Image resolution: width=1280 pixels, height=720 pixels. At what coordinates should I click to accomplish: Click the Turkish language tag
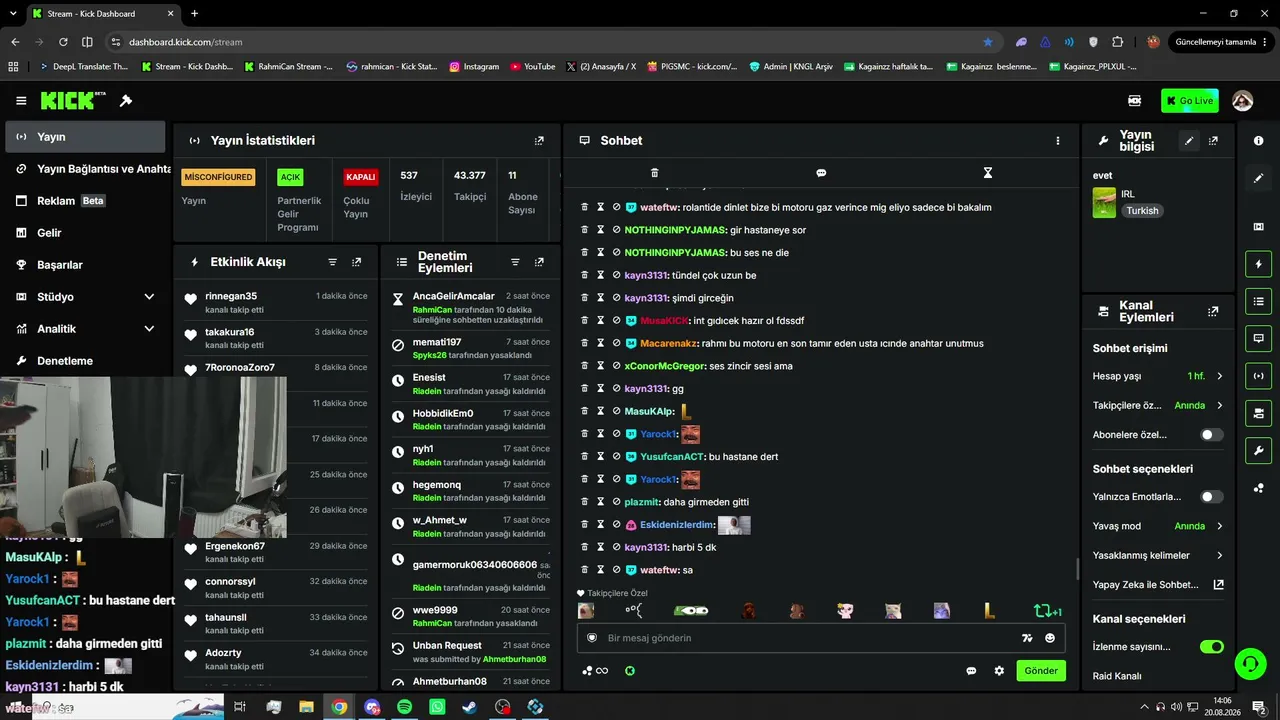pyautogui.click(x=1142, y=211)
